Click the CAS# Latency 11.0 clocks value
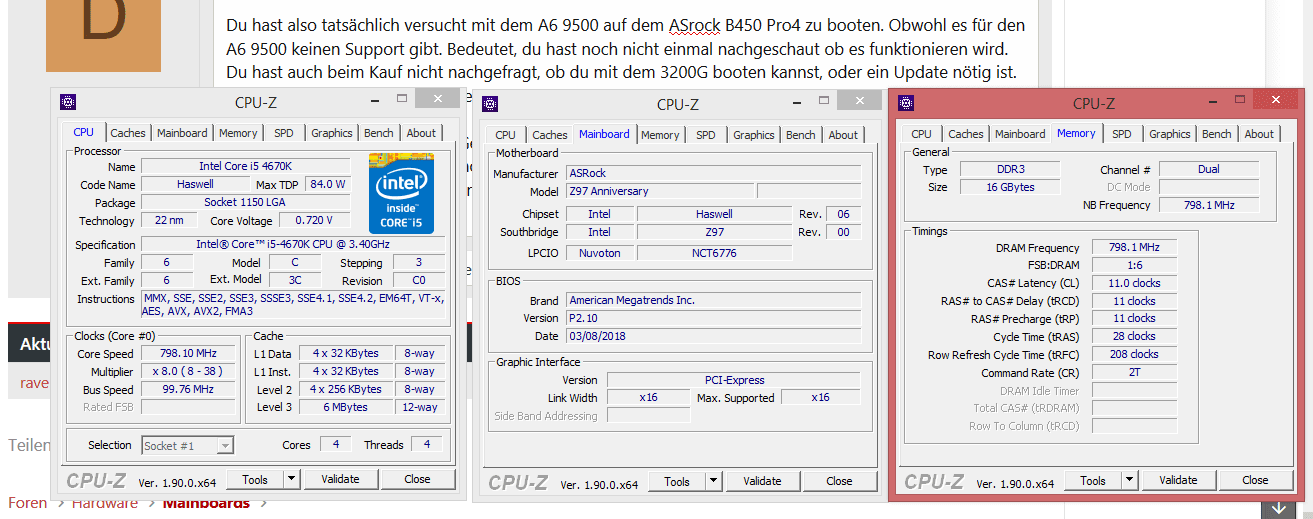This screenshot has width=1313, height=519. pos(1134,283)
